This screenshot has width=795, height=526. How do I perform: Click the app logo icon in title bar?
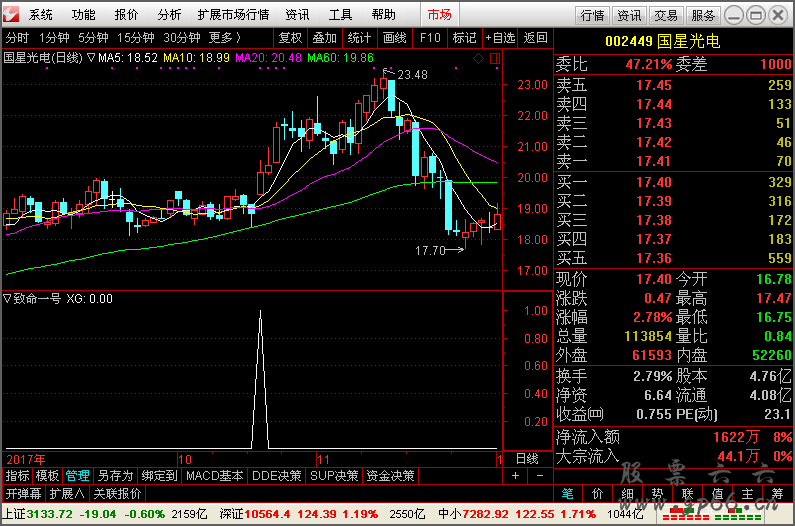(x=12, y=15)
